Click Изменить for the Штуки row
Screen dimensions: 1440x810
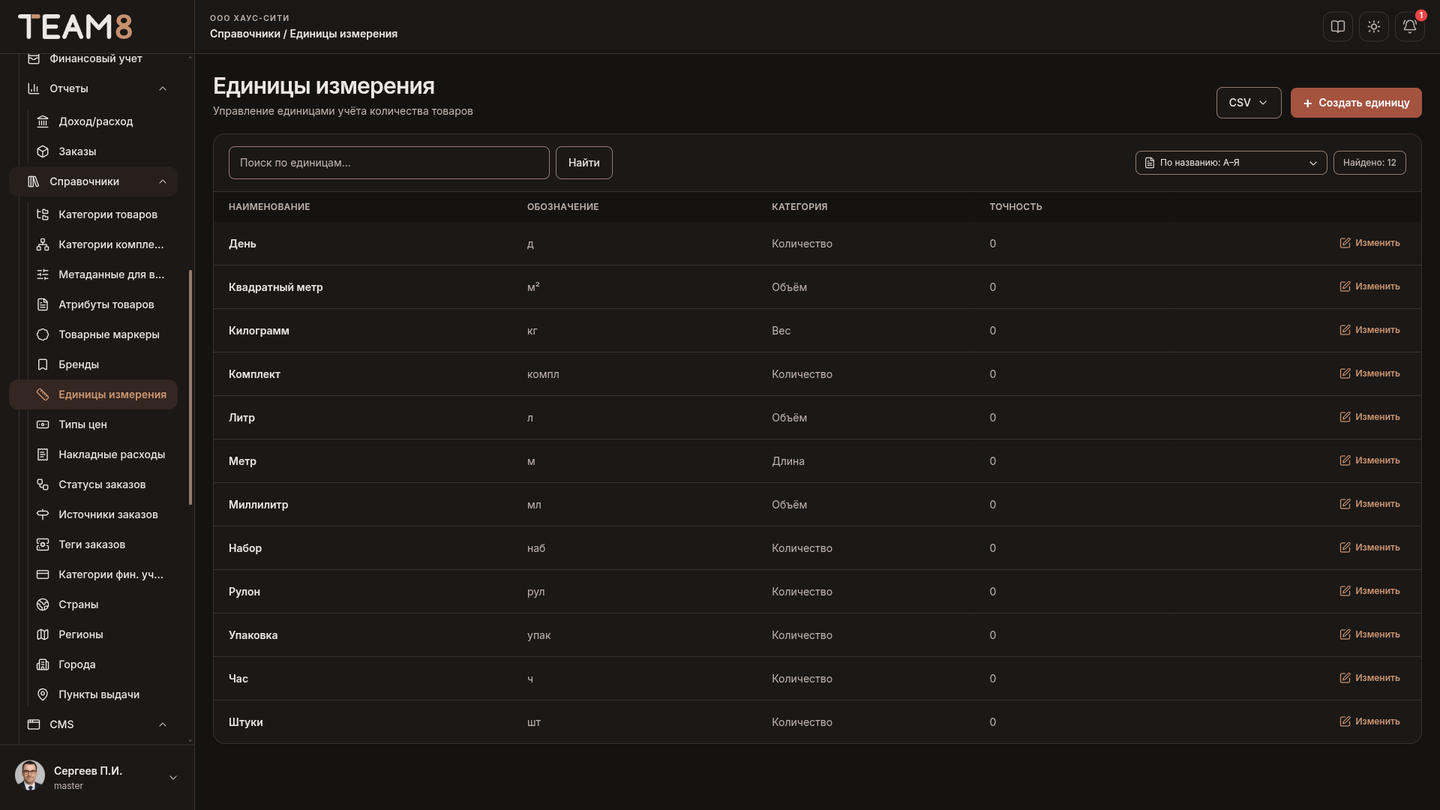[1370, 722]
